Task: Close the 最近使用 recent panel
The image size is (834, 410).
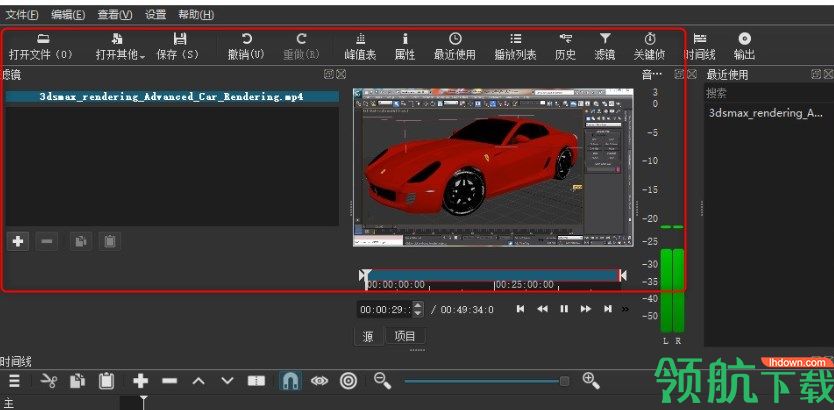Action: (x=829, y=74)
